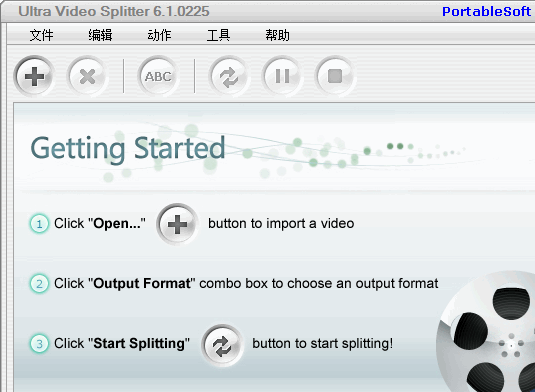Click the PortableSoft text in title bar
Viewport: 535px width, 392px height.
(x=487, y=12)
